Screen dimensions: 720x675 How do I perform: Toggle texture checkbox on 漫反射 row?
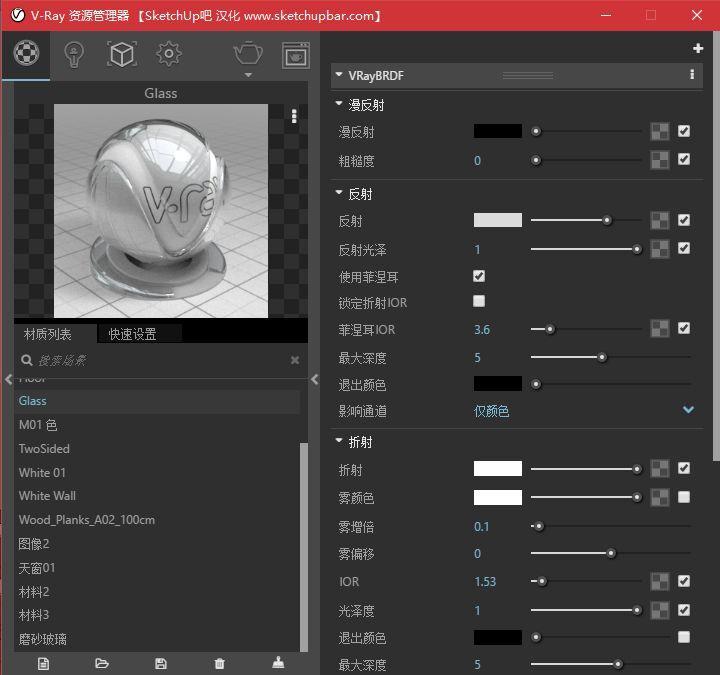(x=684, y=131)
